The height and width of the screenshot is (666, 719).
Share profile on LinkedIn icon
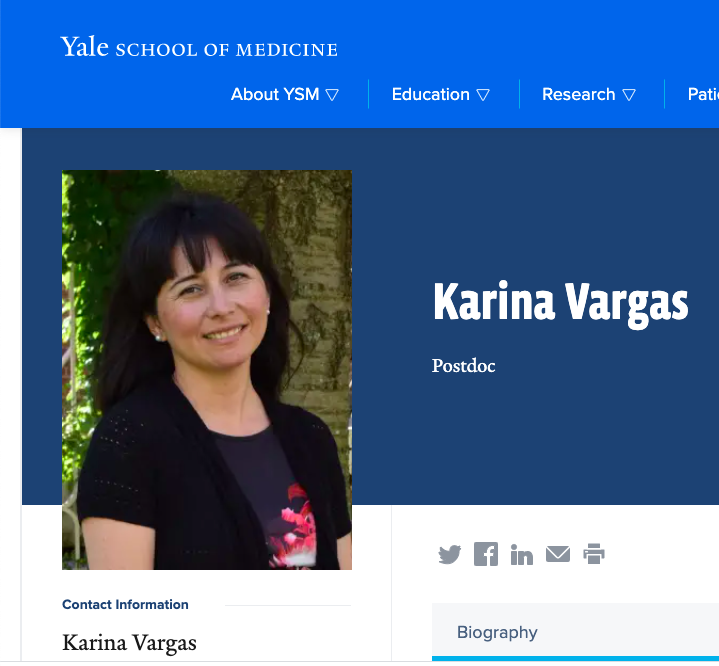tap(522, 554)
